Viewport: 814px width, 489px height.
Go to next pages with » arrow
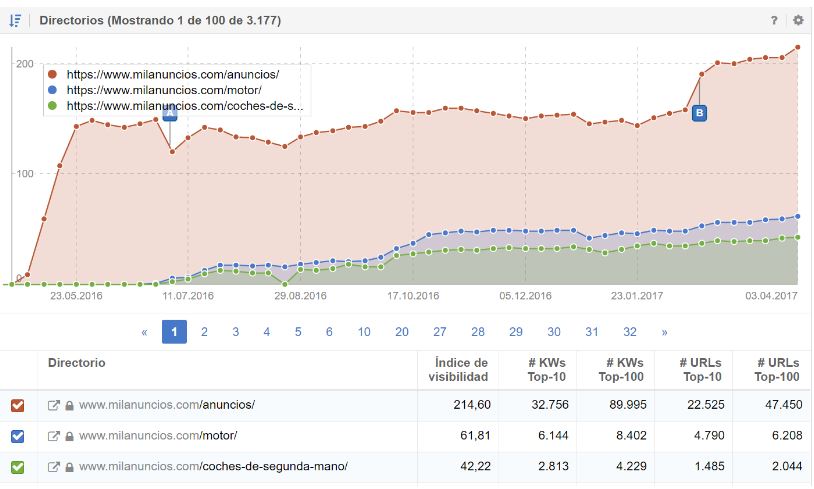[x=664, y=332]
